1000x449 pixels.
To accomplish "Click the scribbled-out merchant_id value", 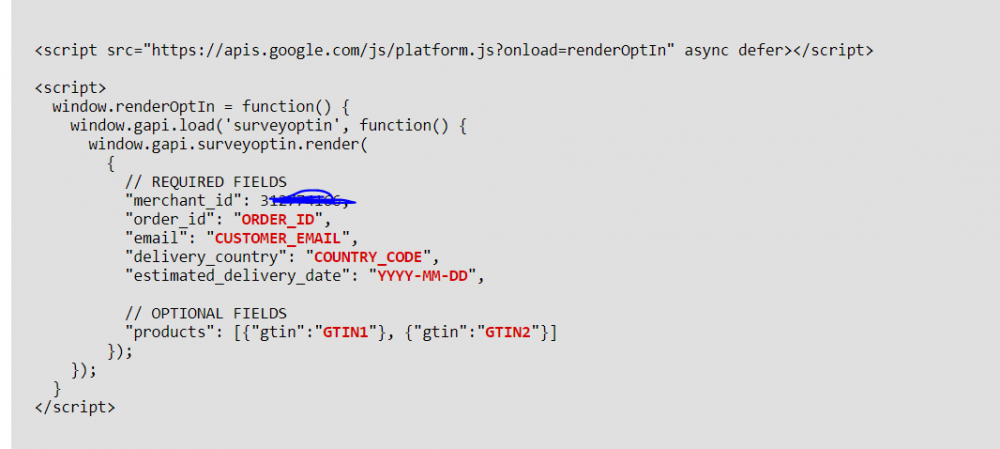I will 307,200.
